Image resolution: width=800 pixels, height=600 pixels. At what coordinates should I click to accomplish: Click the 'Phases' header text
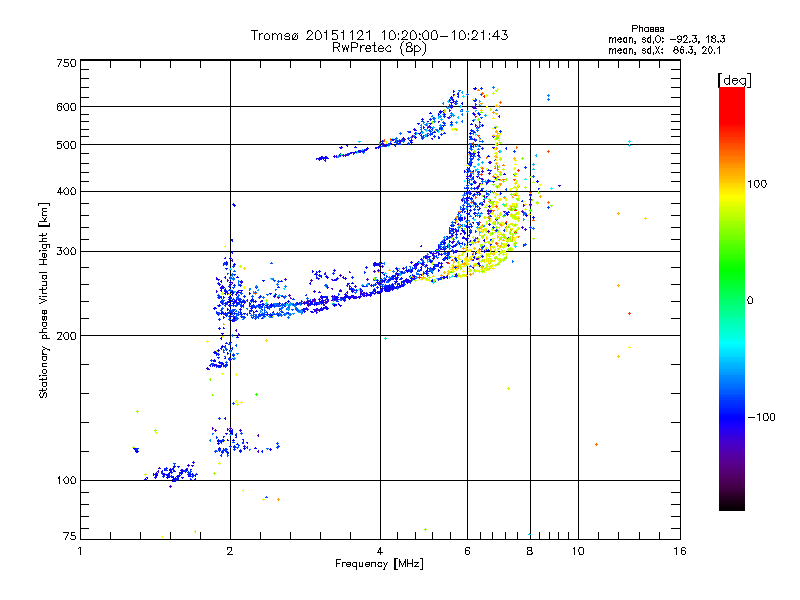[x=647, y=29]
